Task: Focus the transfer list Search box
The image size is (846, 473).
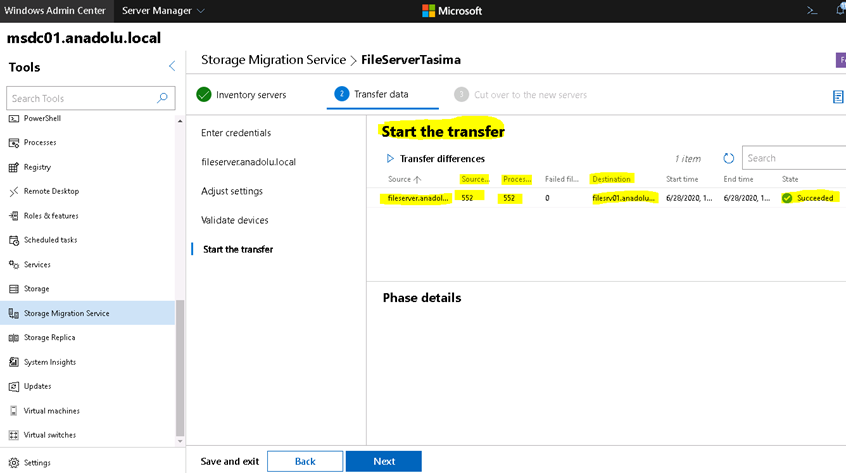Action: click(794, 158)
